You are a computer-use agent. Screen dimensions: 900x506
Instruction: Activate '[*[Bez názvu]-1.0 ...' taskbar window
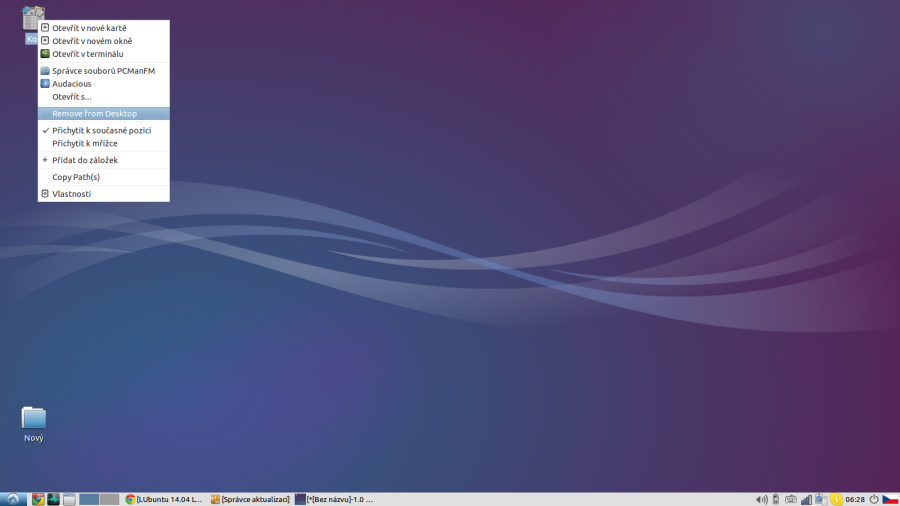pos(335,499)
